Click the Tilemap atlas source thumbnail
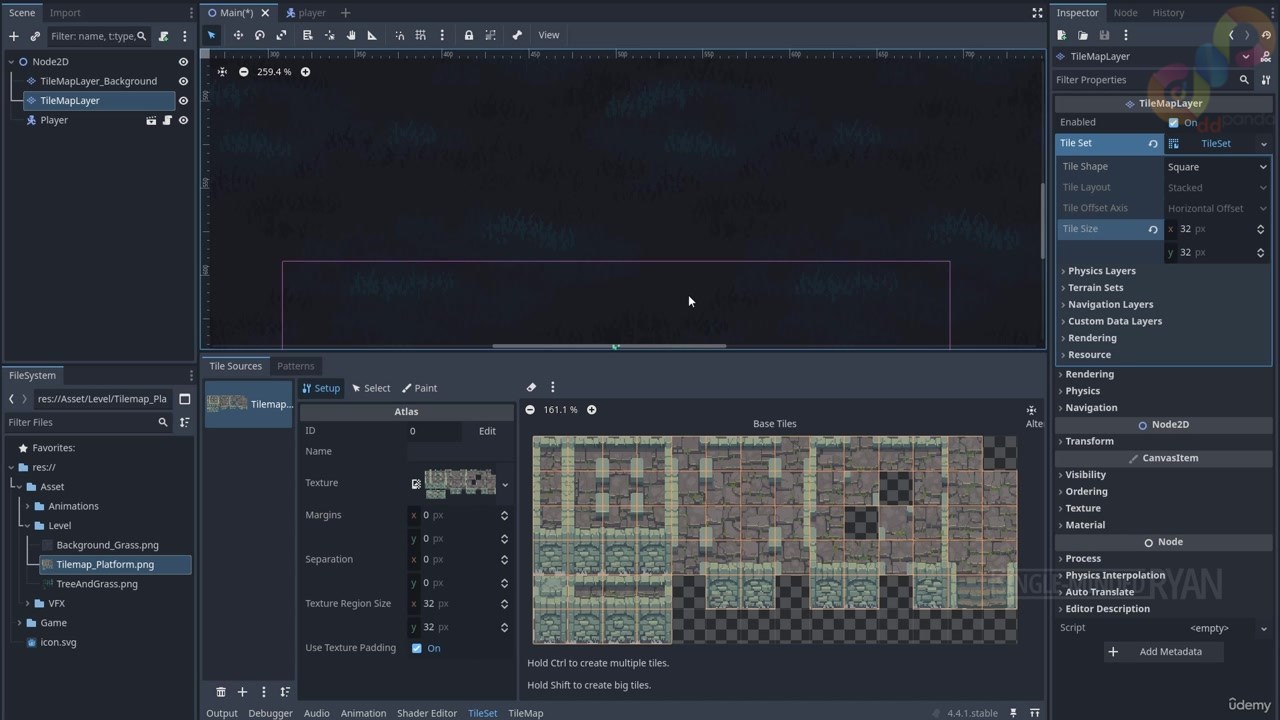The width and height of the screenshot is (1280, 720). click(249, 404)
